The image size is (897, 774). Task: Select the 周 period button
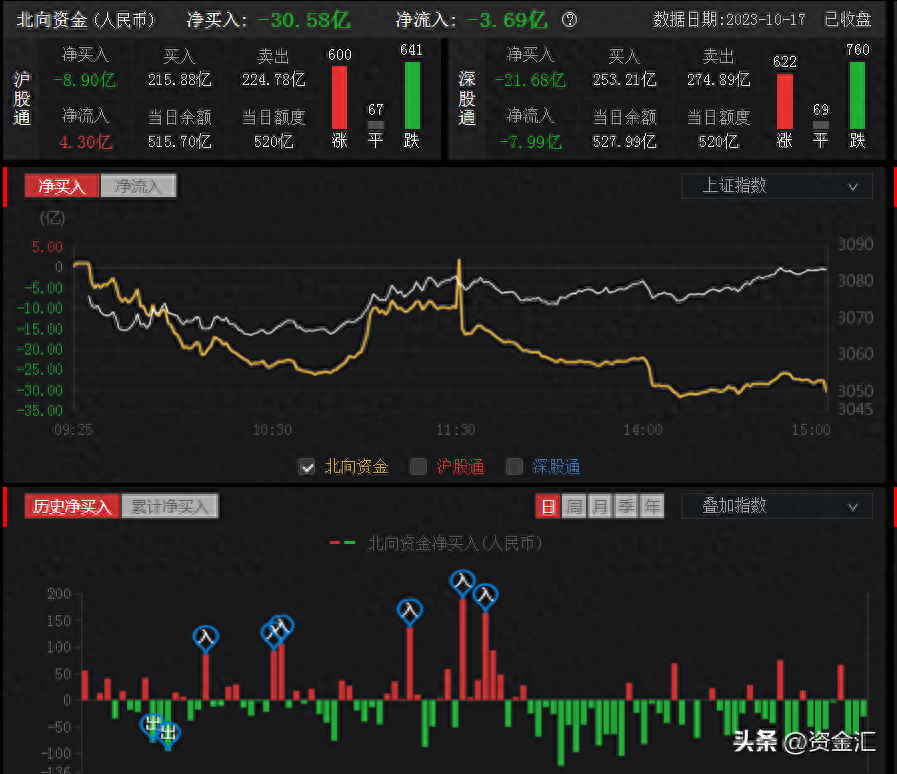574,506
